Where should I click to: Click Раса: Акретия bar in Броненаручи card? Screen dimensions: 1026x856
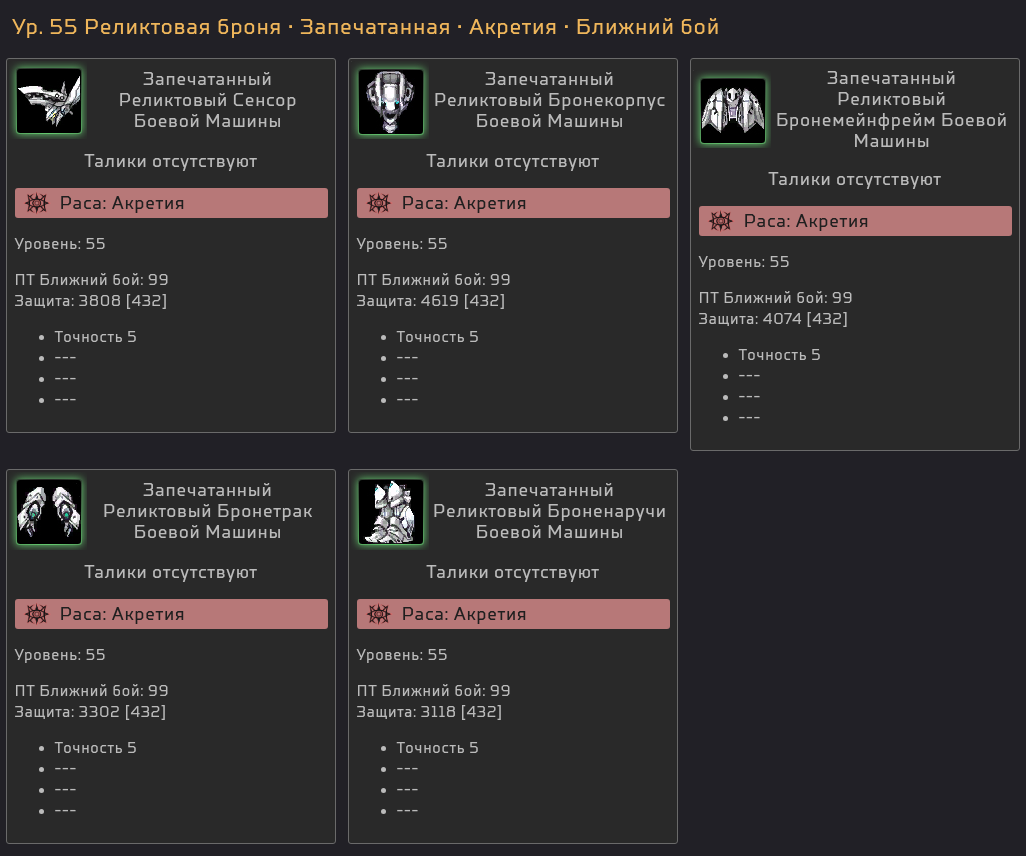[x=513, y=614]
